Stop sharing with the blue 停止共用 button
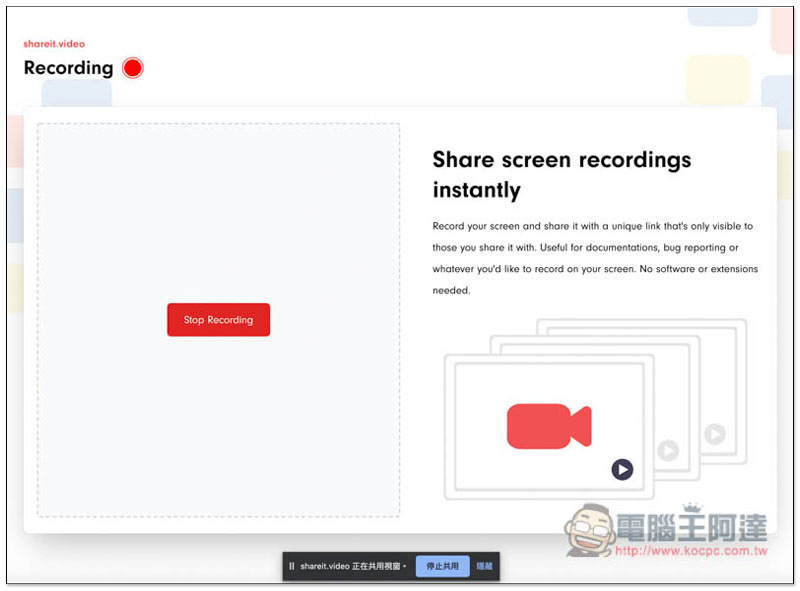Image resolution: width=800 pixels, height=591 pixels. (x=442, y=566)
